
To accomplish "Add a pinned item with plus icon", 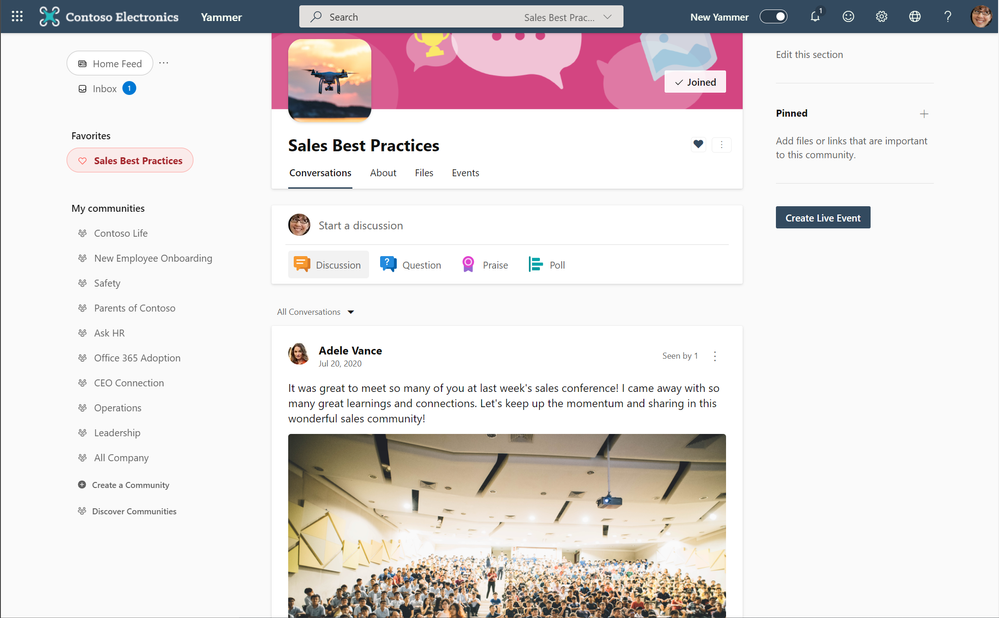I will tap(924, 114).
